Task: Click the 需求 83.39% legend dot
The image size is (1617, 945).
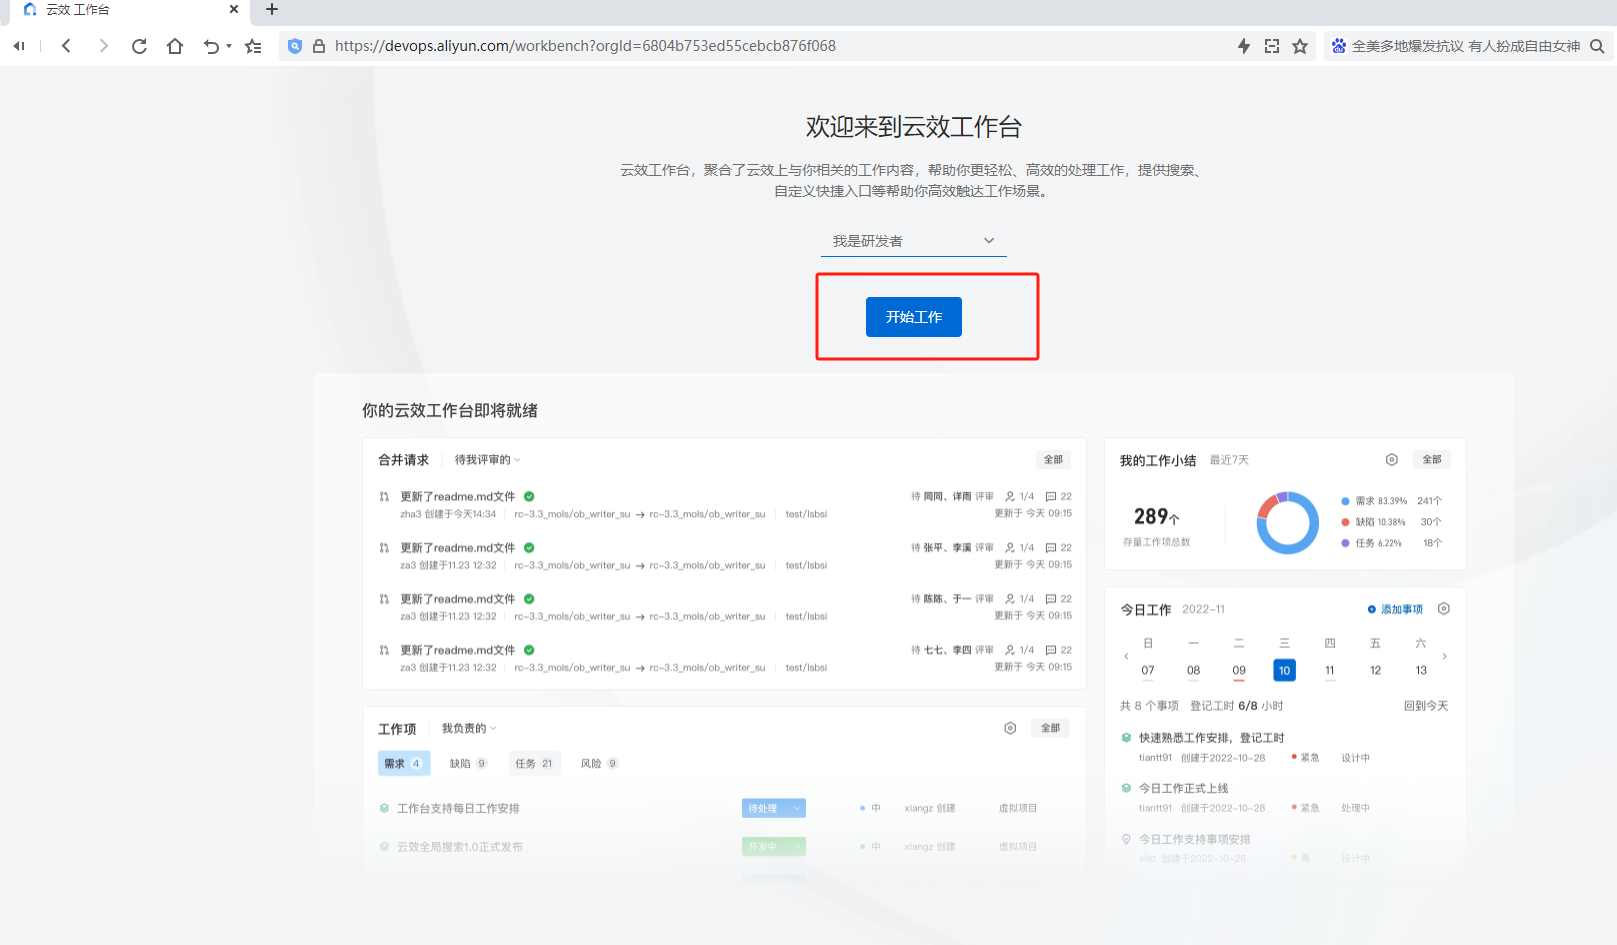Action: click(1345, 501)
